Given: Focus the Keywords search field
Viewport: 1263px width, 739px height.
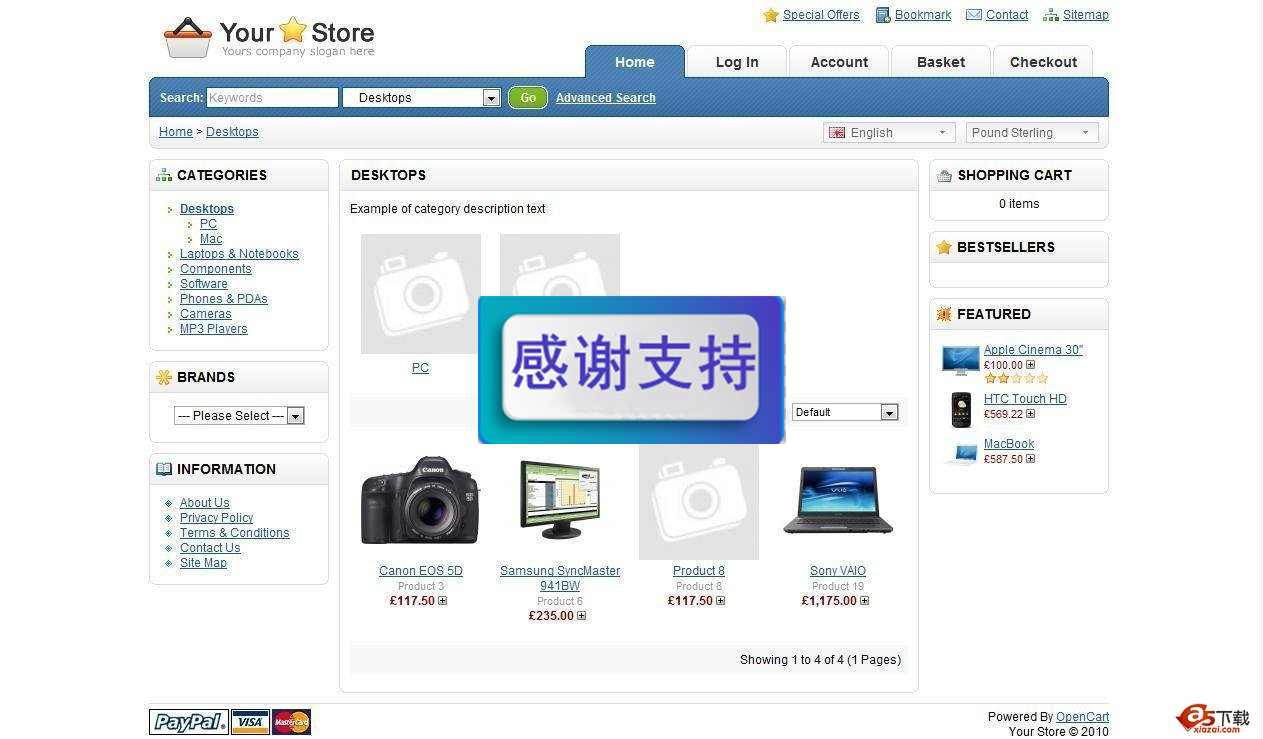Looking at the screenshot, I should tap(272, 98).
